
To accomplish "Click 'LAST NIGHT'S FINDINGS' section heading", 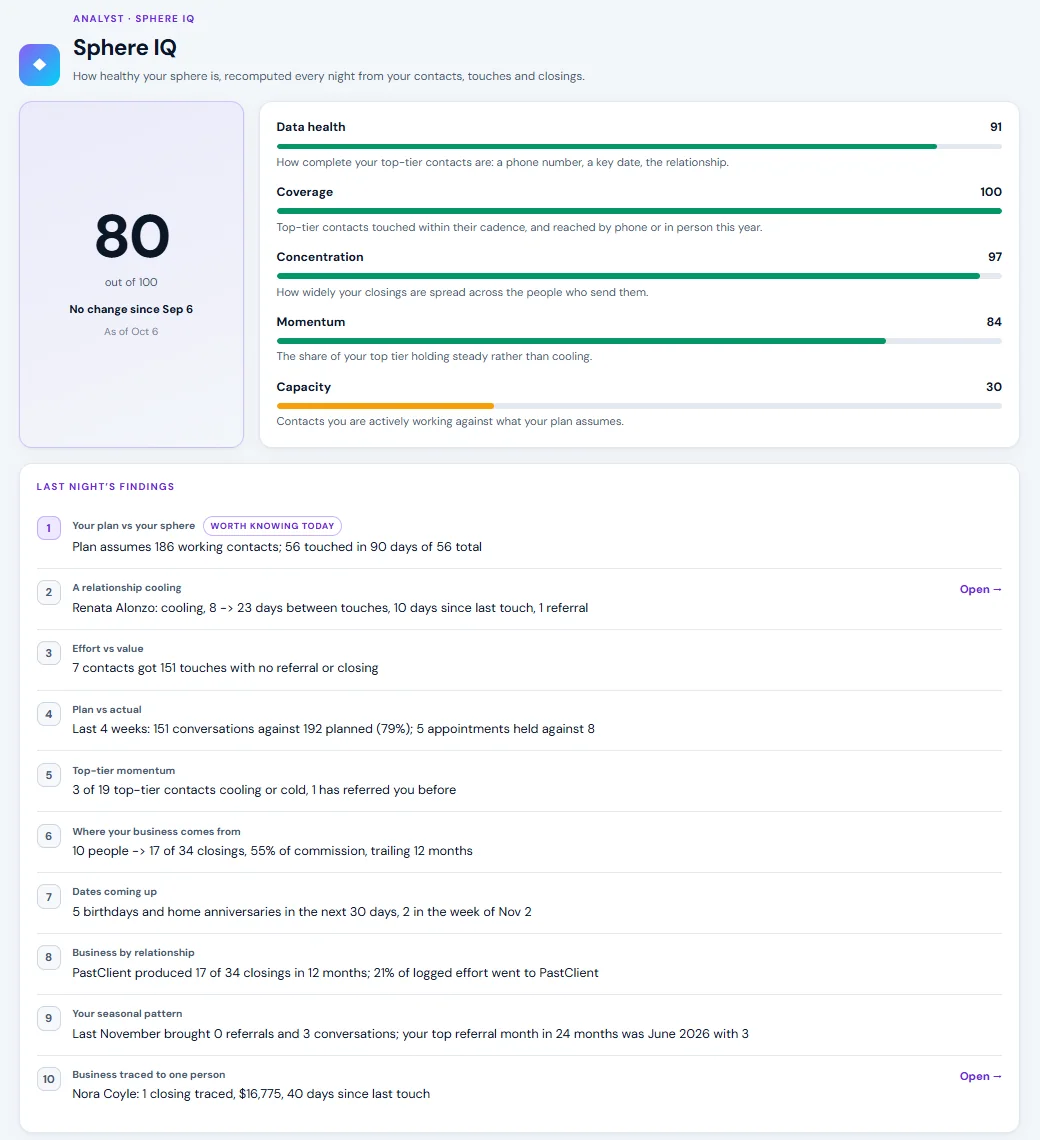I will (x=105, y=486).
